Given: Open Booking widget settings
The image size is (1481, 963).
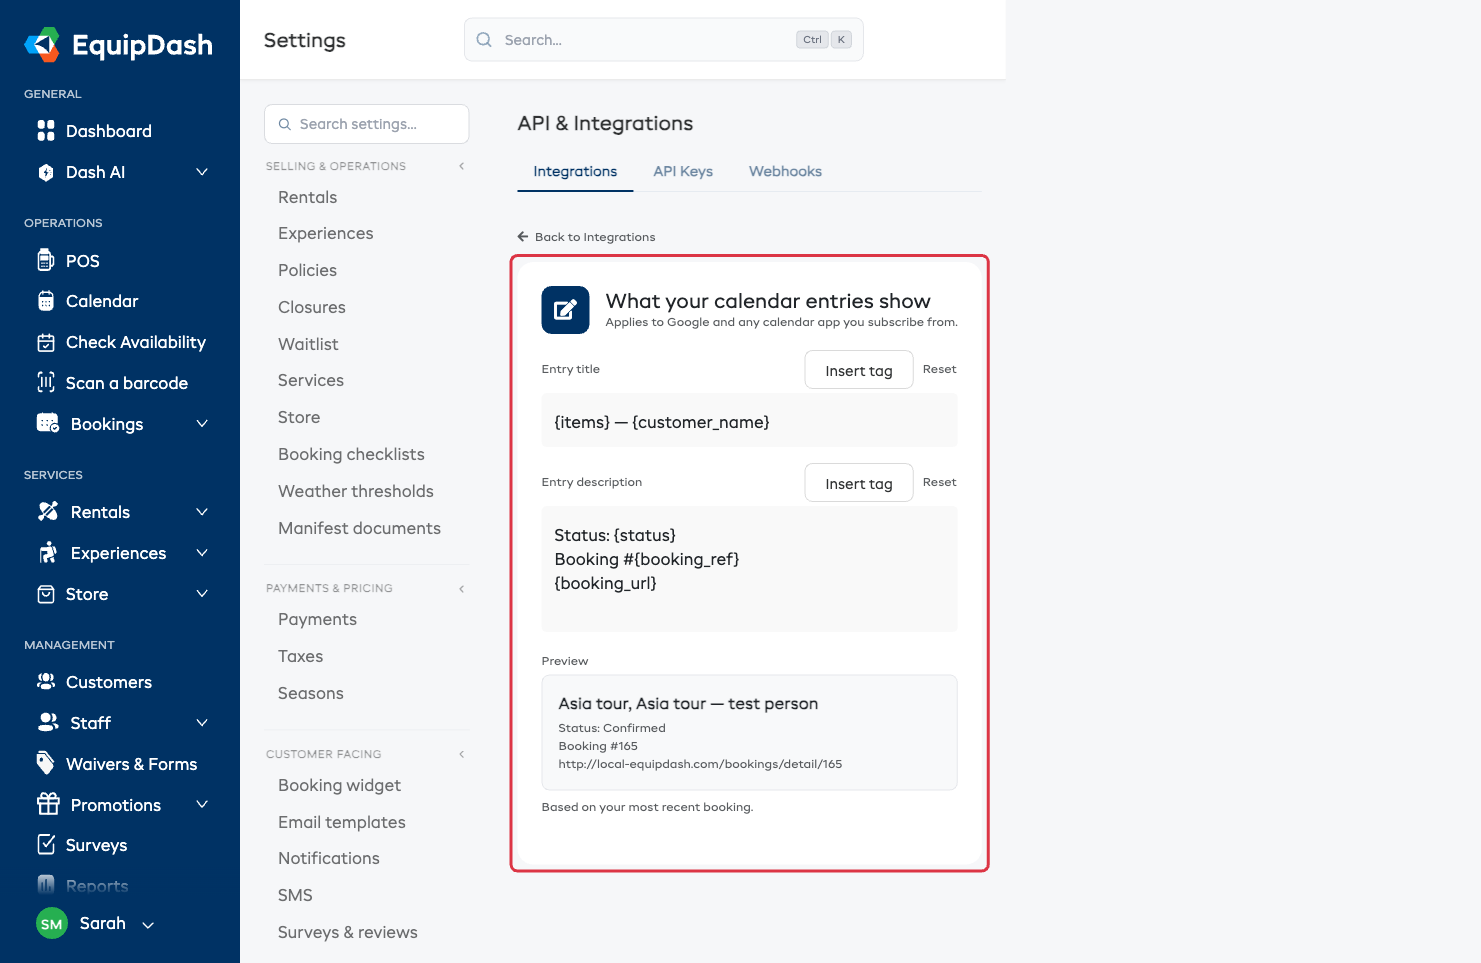Looking at the screenshot, I should [339, 785].
